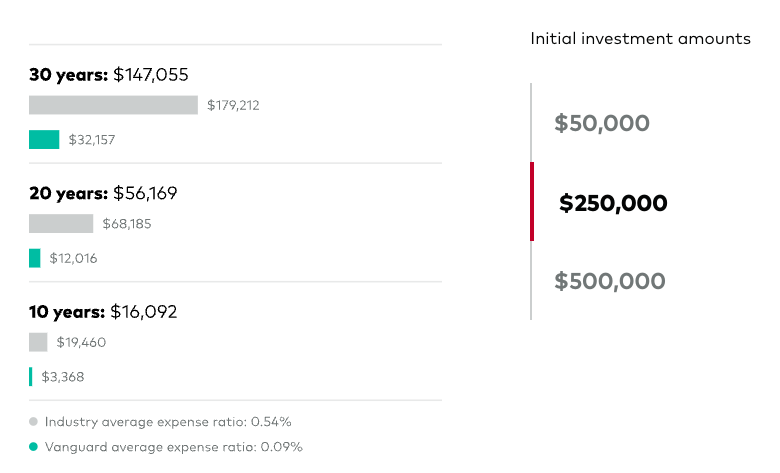This screenshot has height=473, width=780.
Task: Click the thin green 10-year Vanguard bar
Action: tap(31, 377)
